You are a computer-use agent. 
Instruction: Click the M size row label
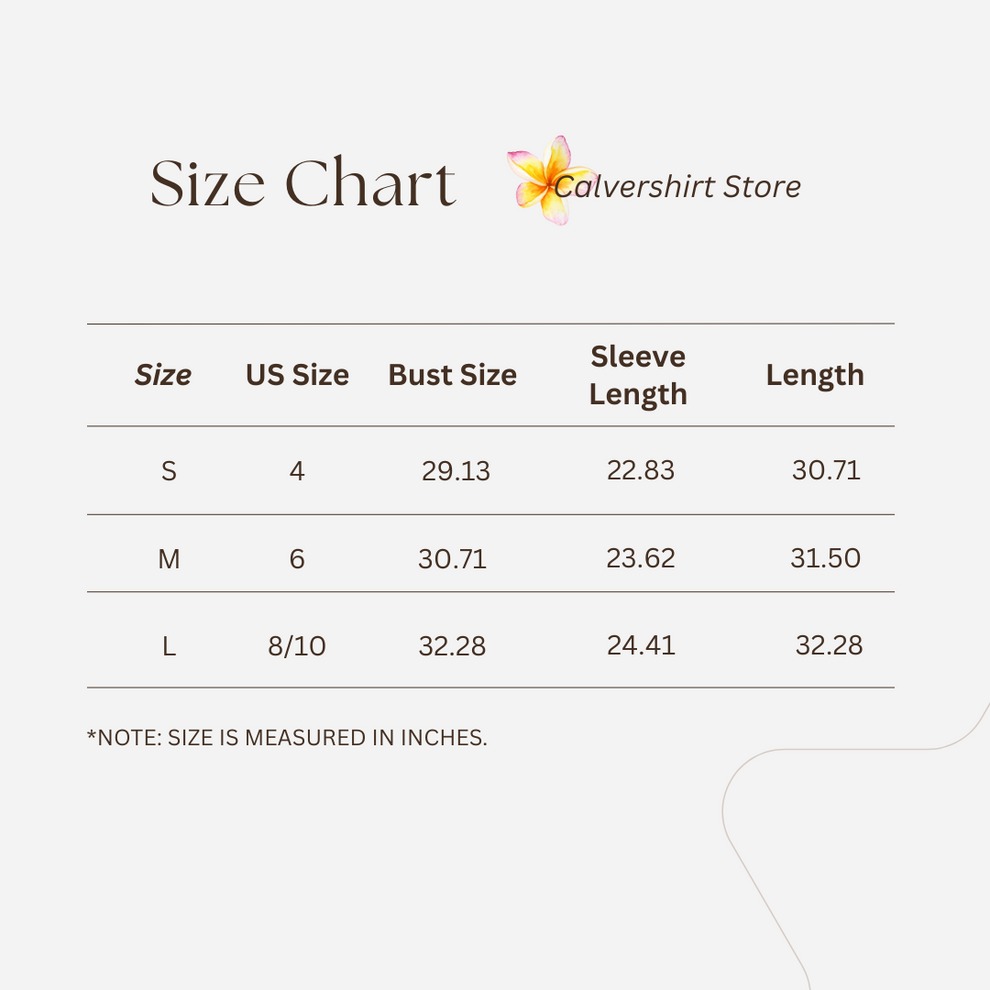[x=169, y=558]
